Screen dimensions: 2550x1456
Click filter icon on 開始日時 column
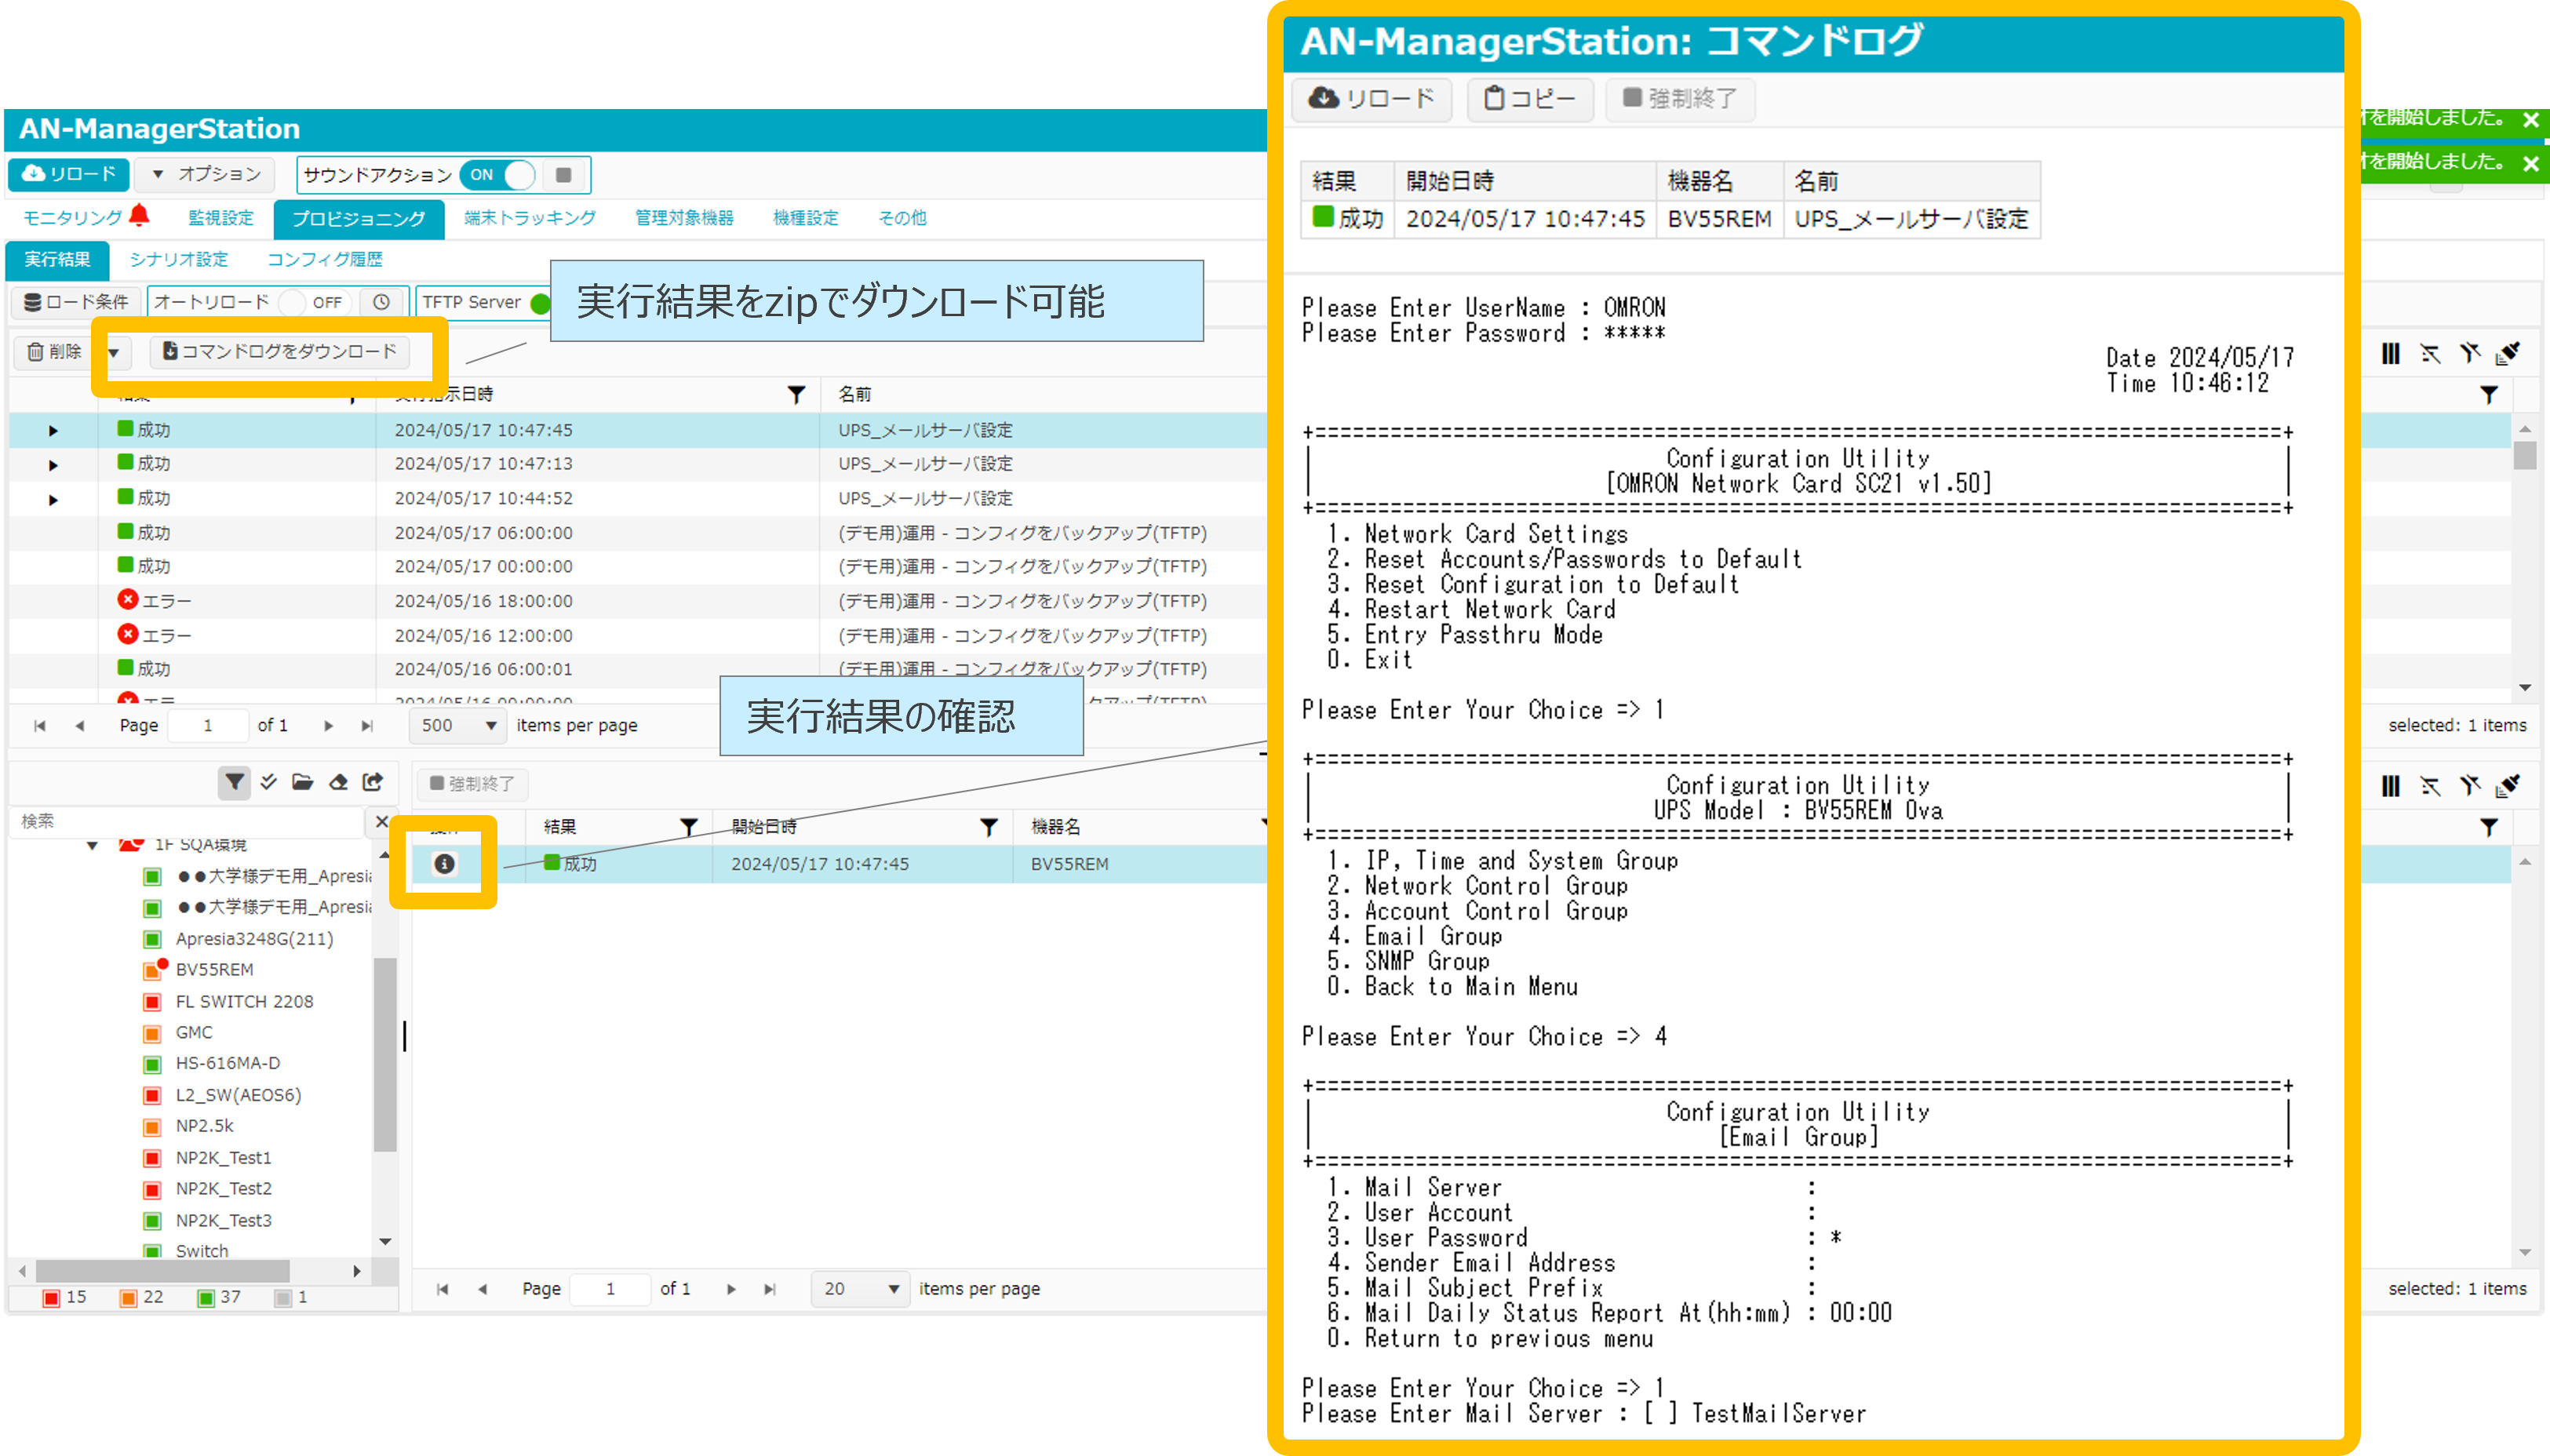coord(989,827)
